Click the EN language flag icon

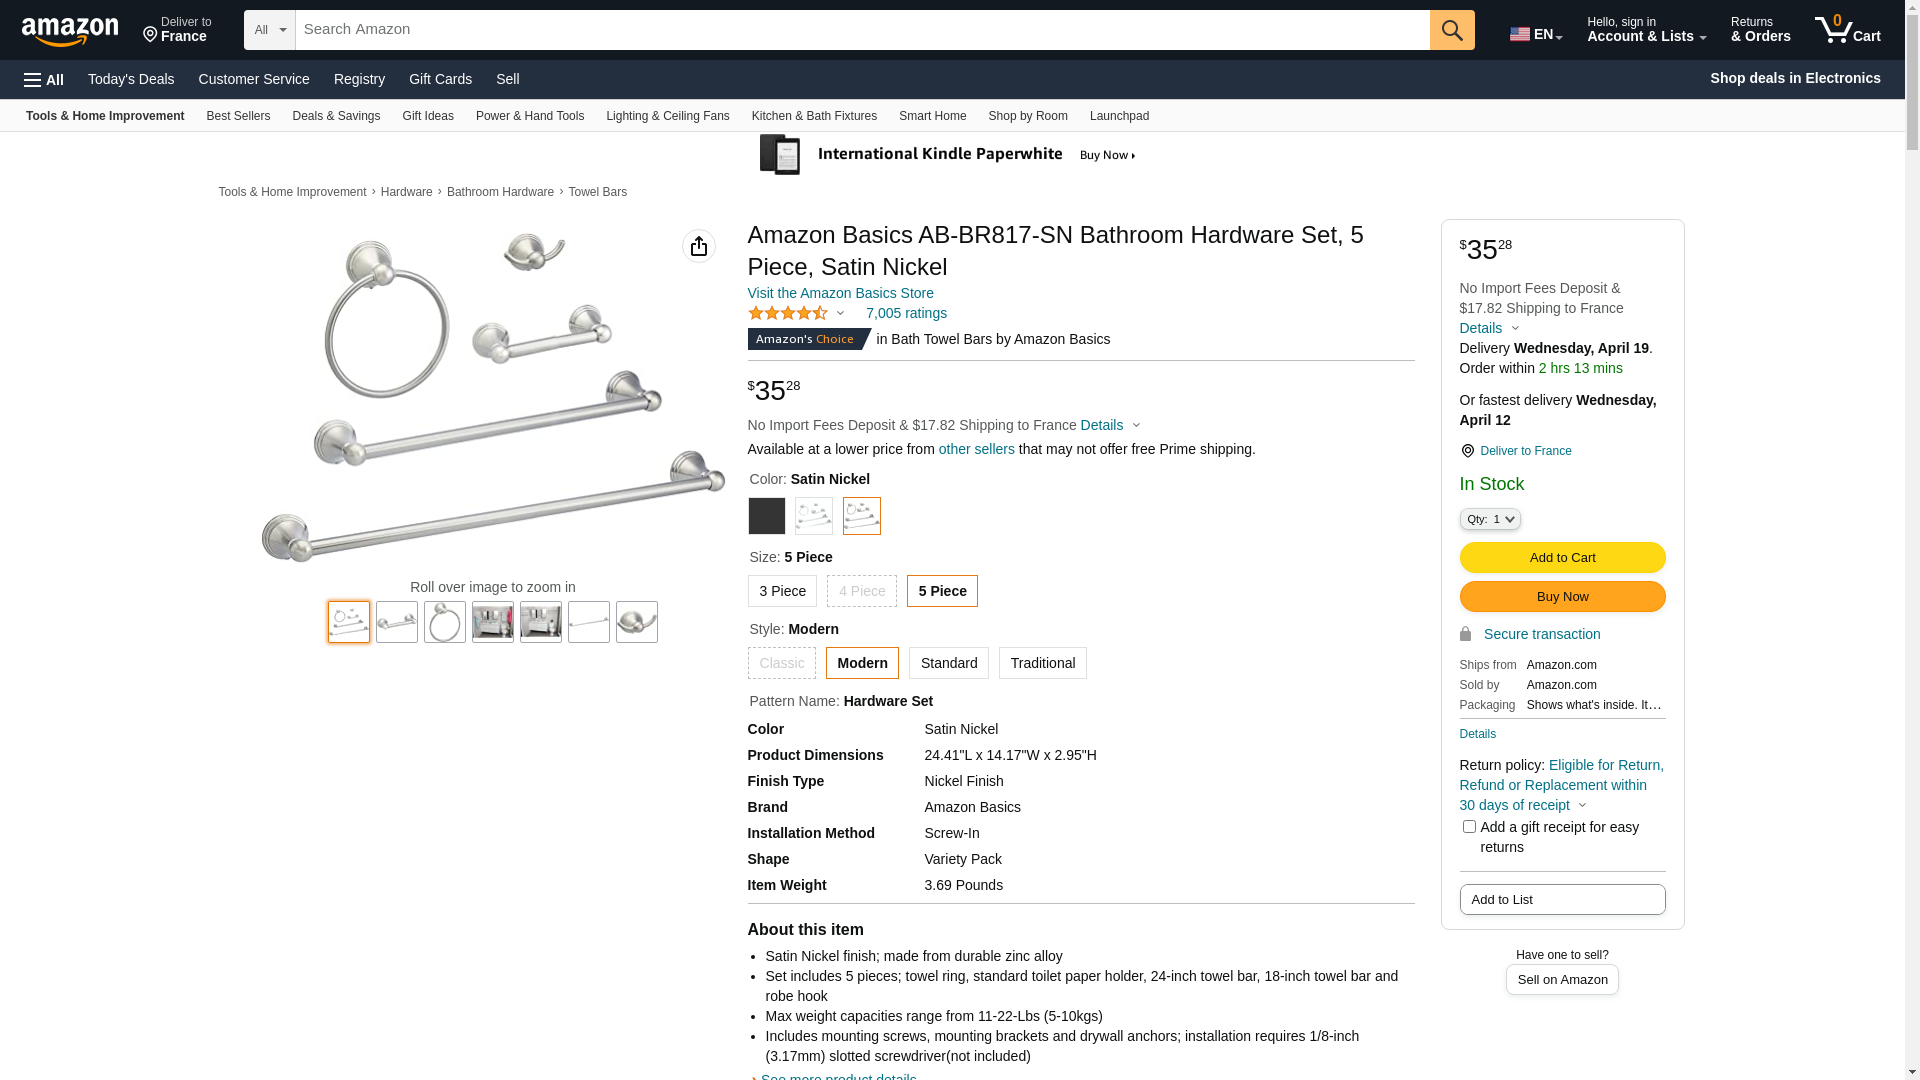pyautogui.click(x=1520, y=34)
